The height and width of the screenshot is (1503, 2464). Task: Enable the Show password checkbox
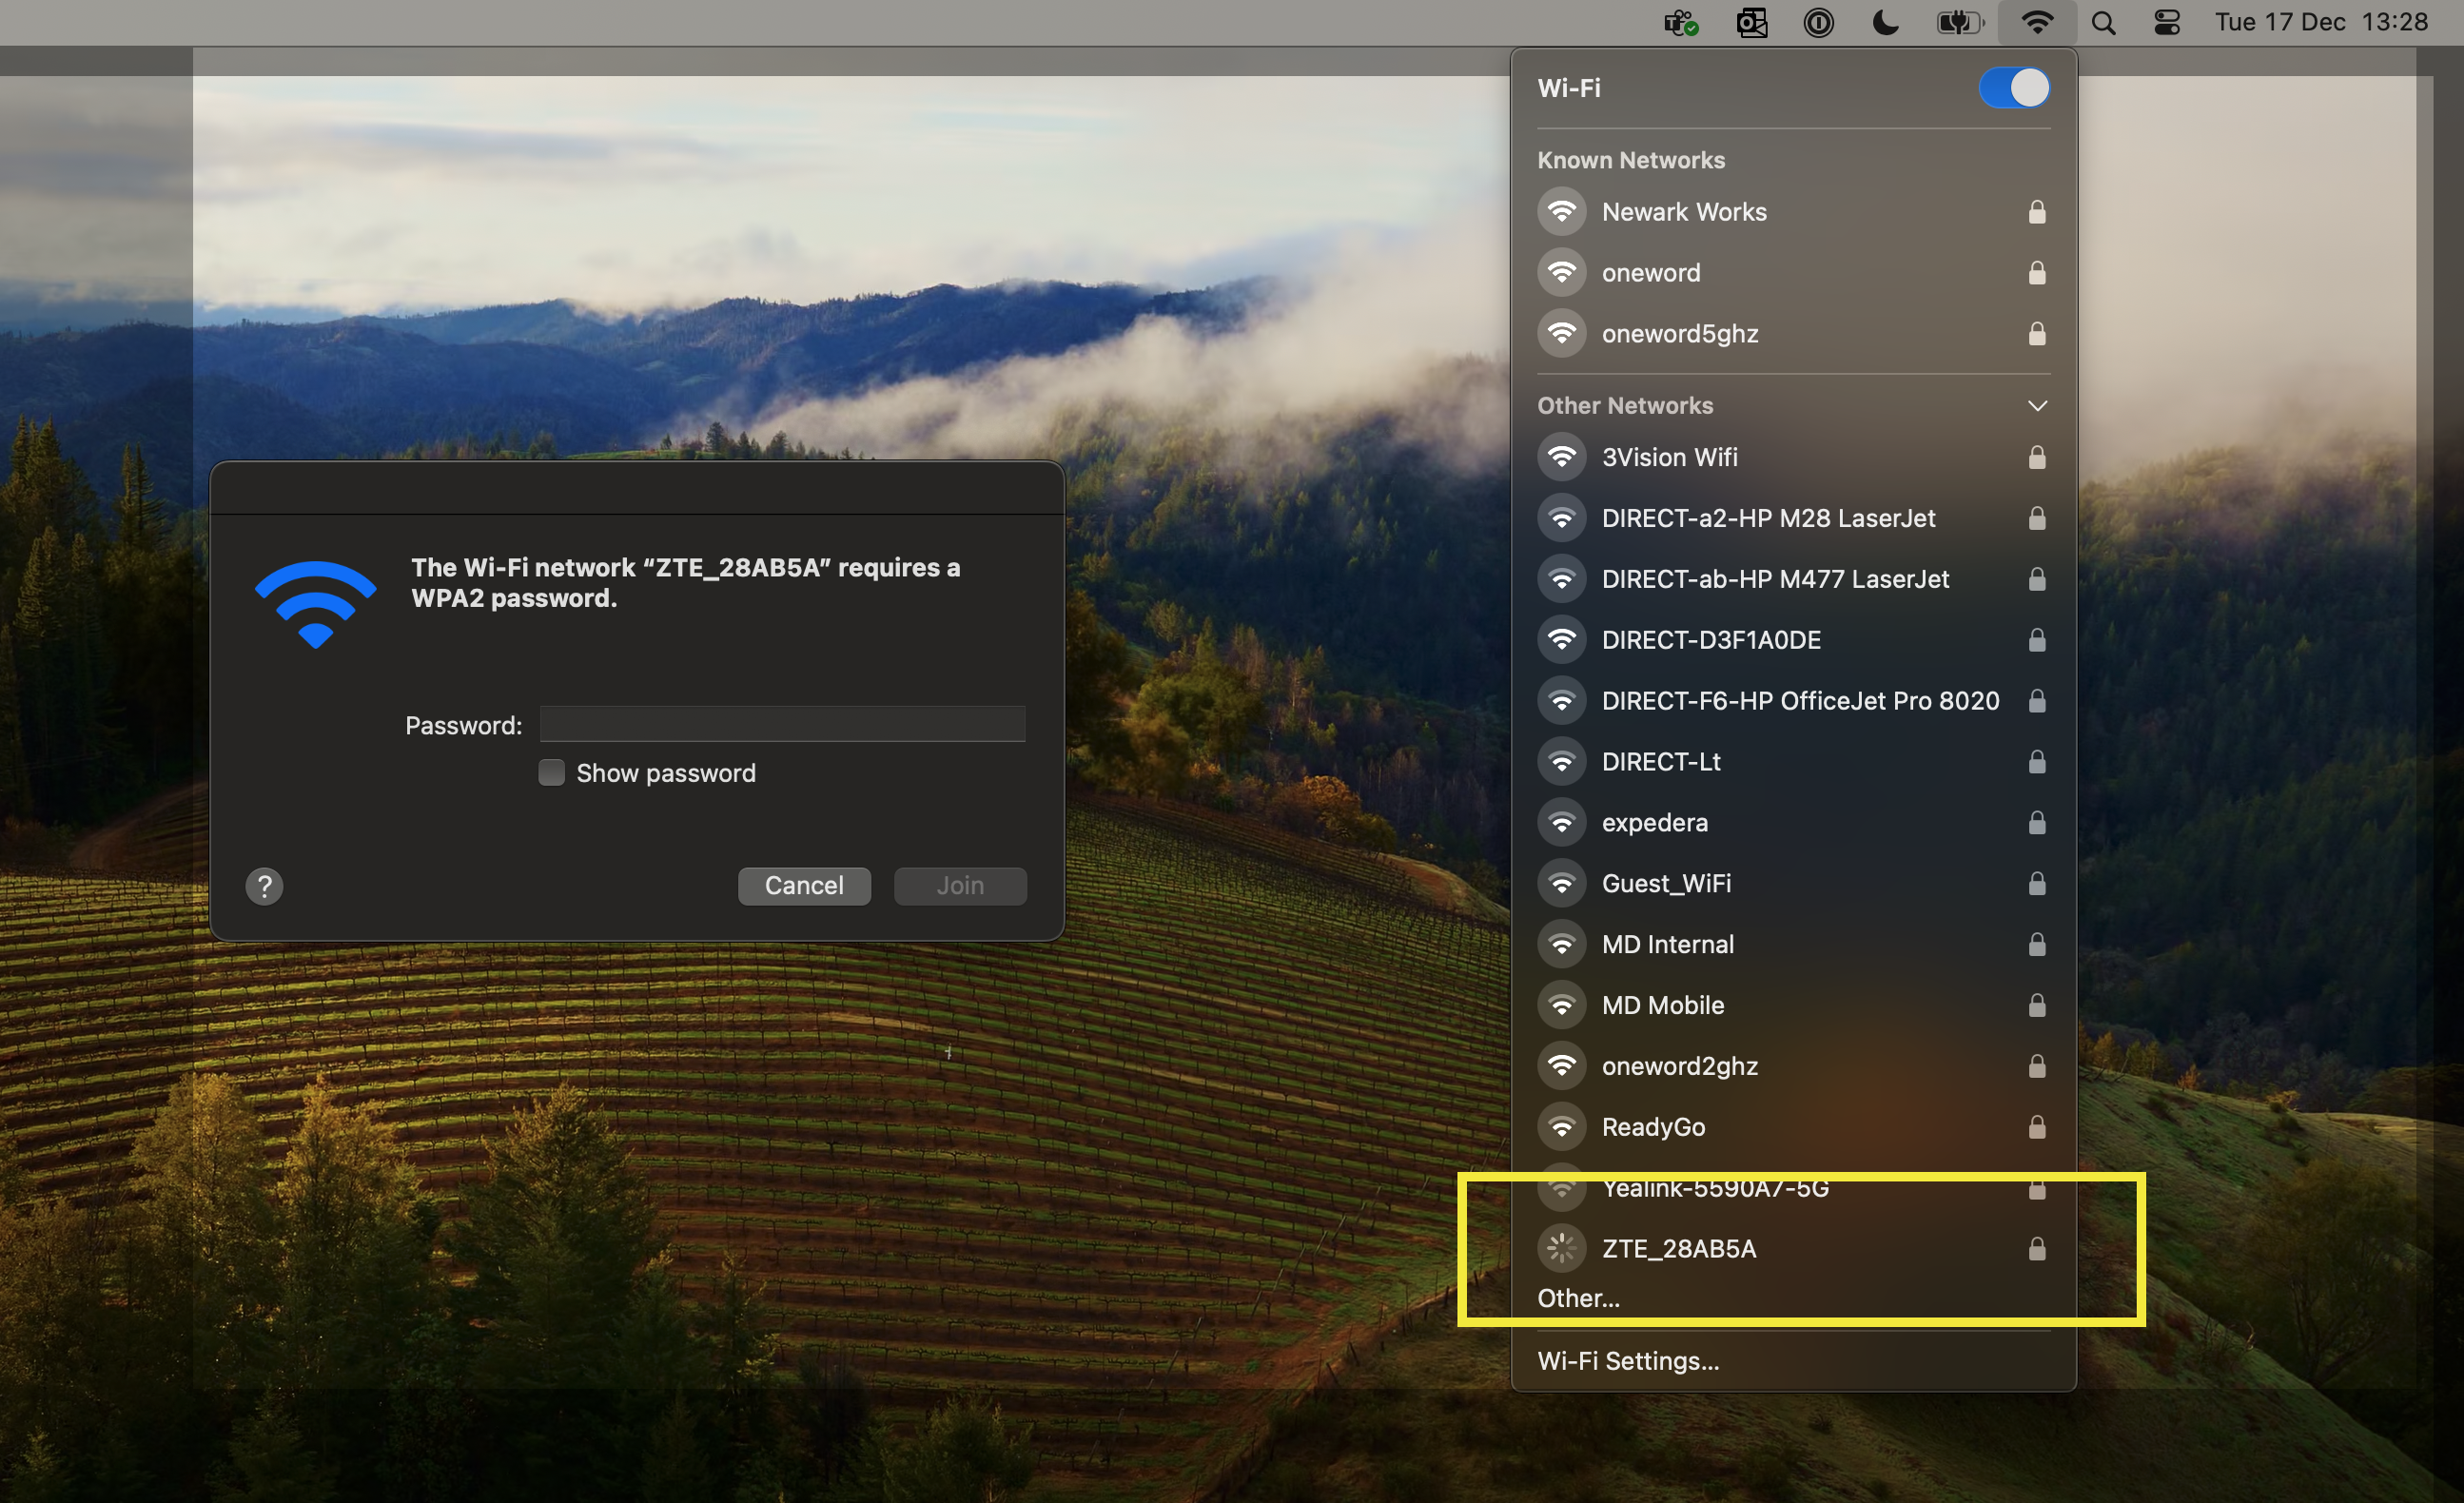551,772
